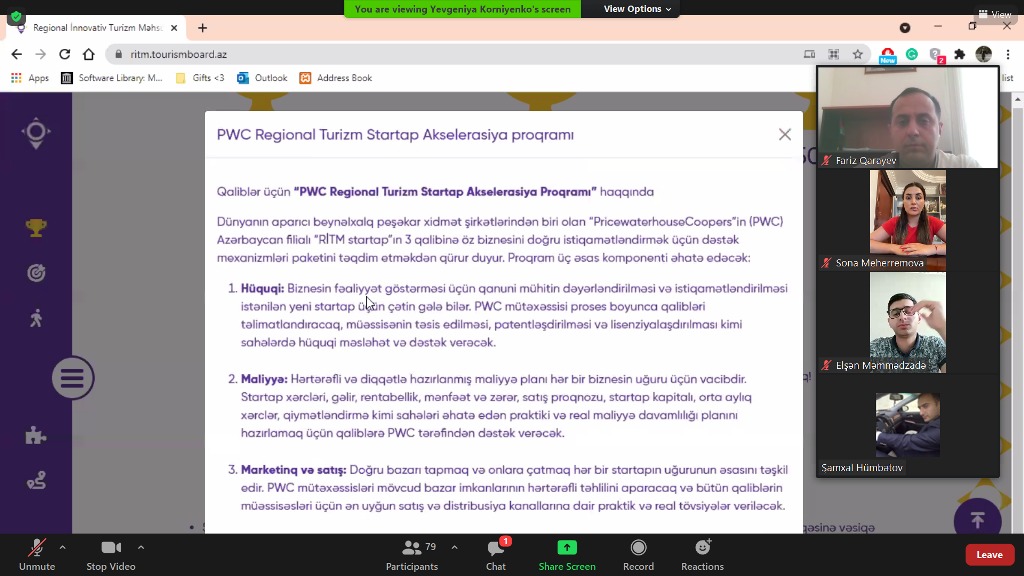Viewport: 1024px width, 576px height.
Task: Open the Extensions puzzle icon
Action: (x=959, y=54)
